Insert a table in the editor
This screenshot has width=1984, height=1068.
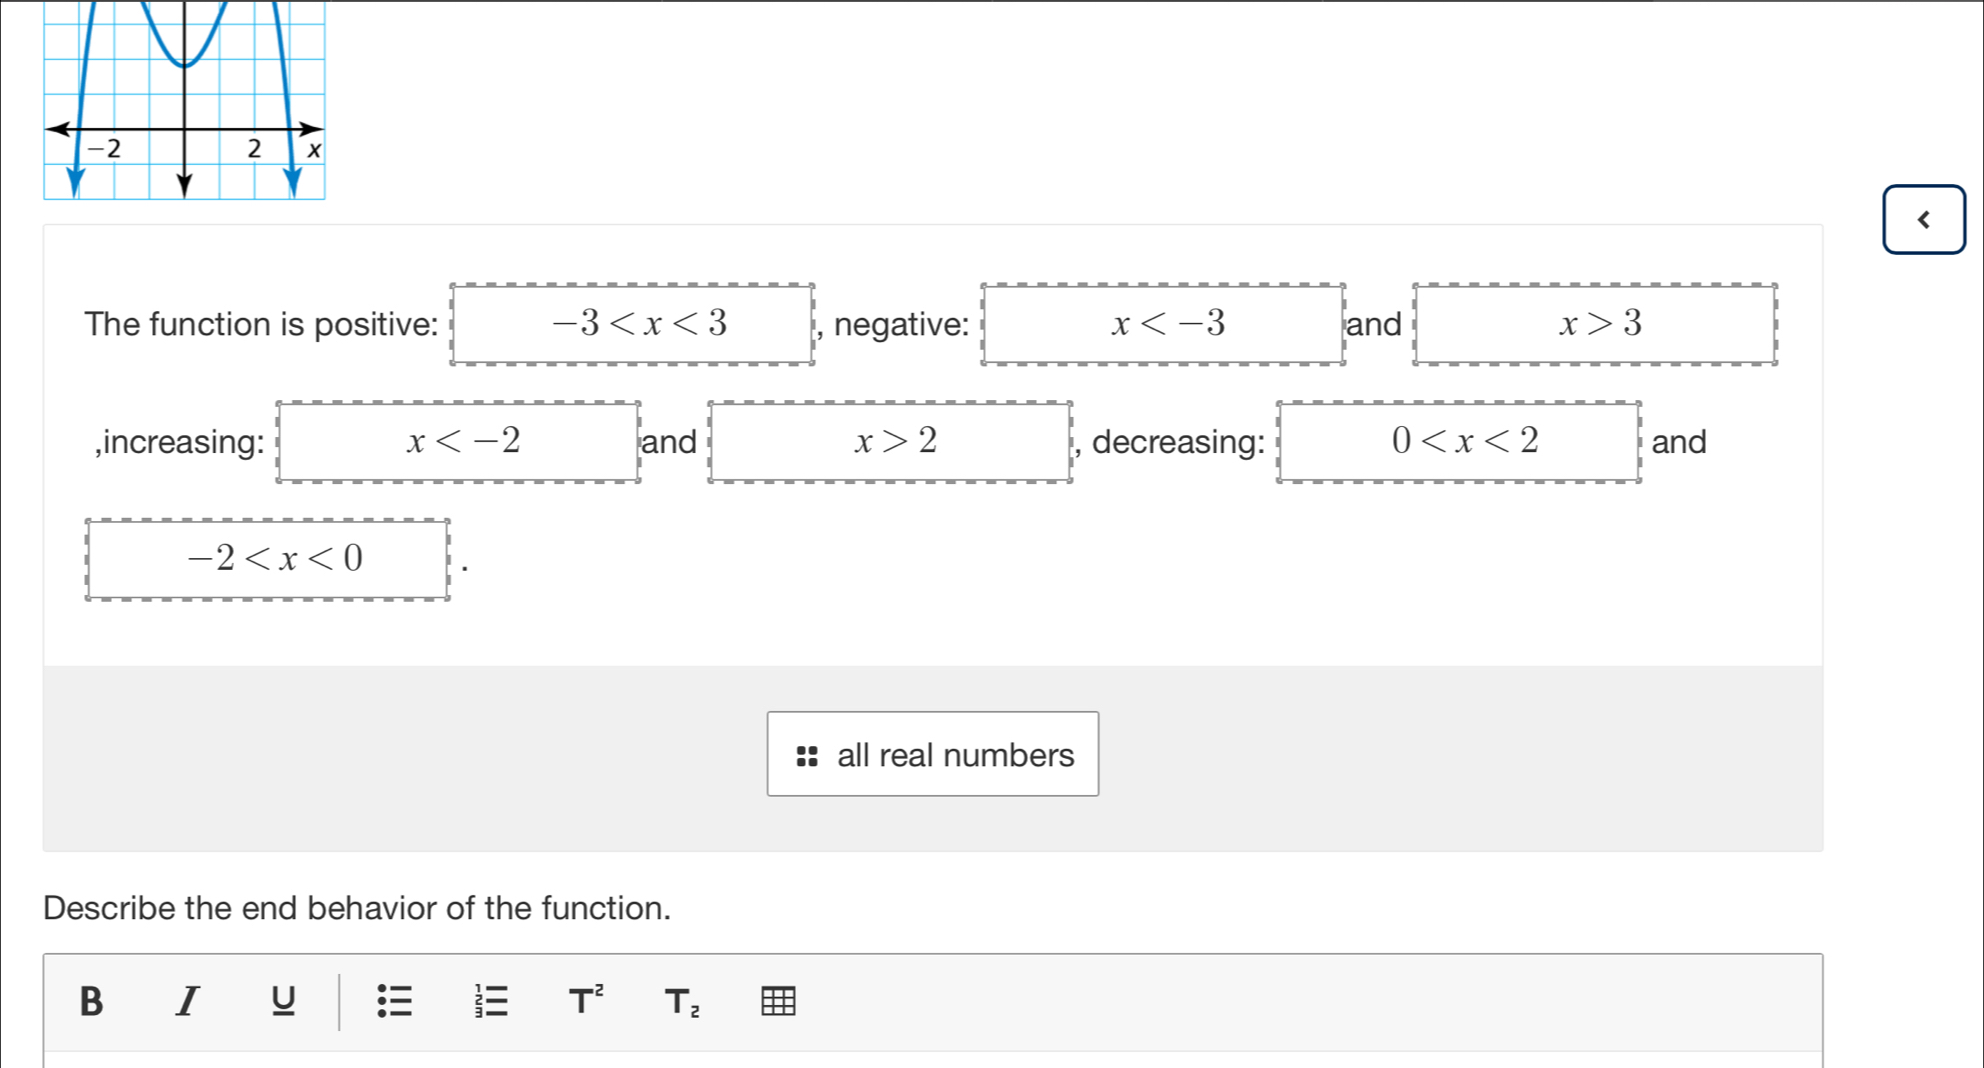[x=778, y=1001]
